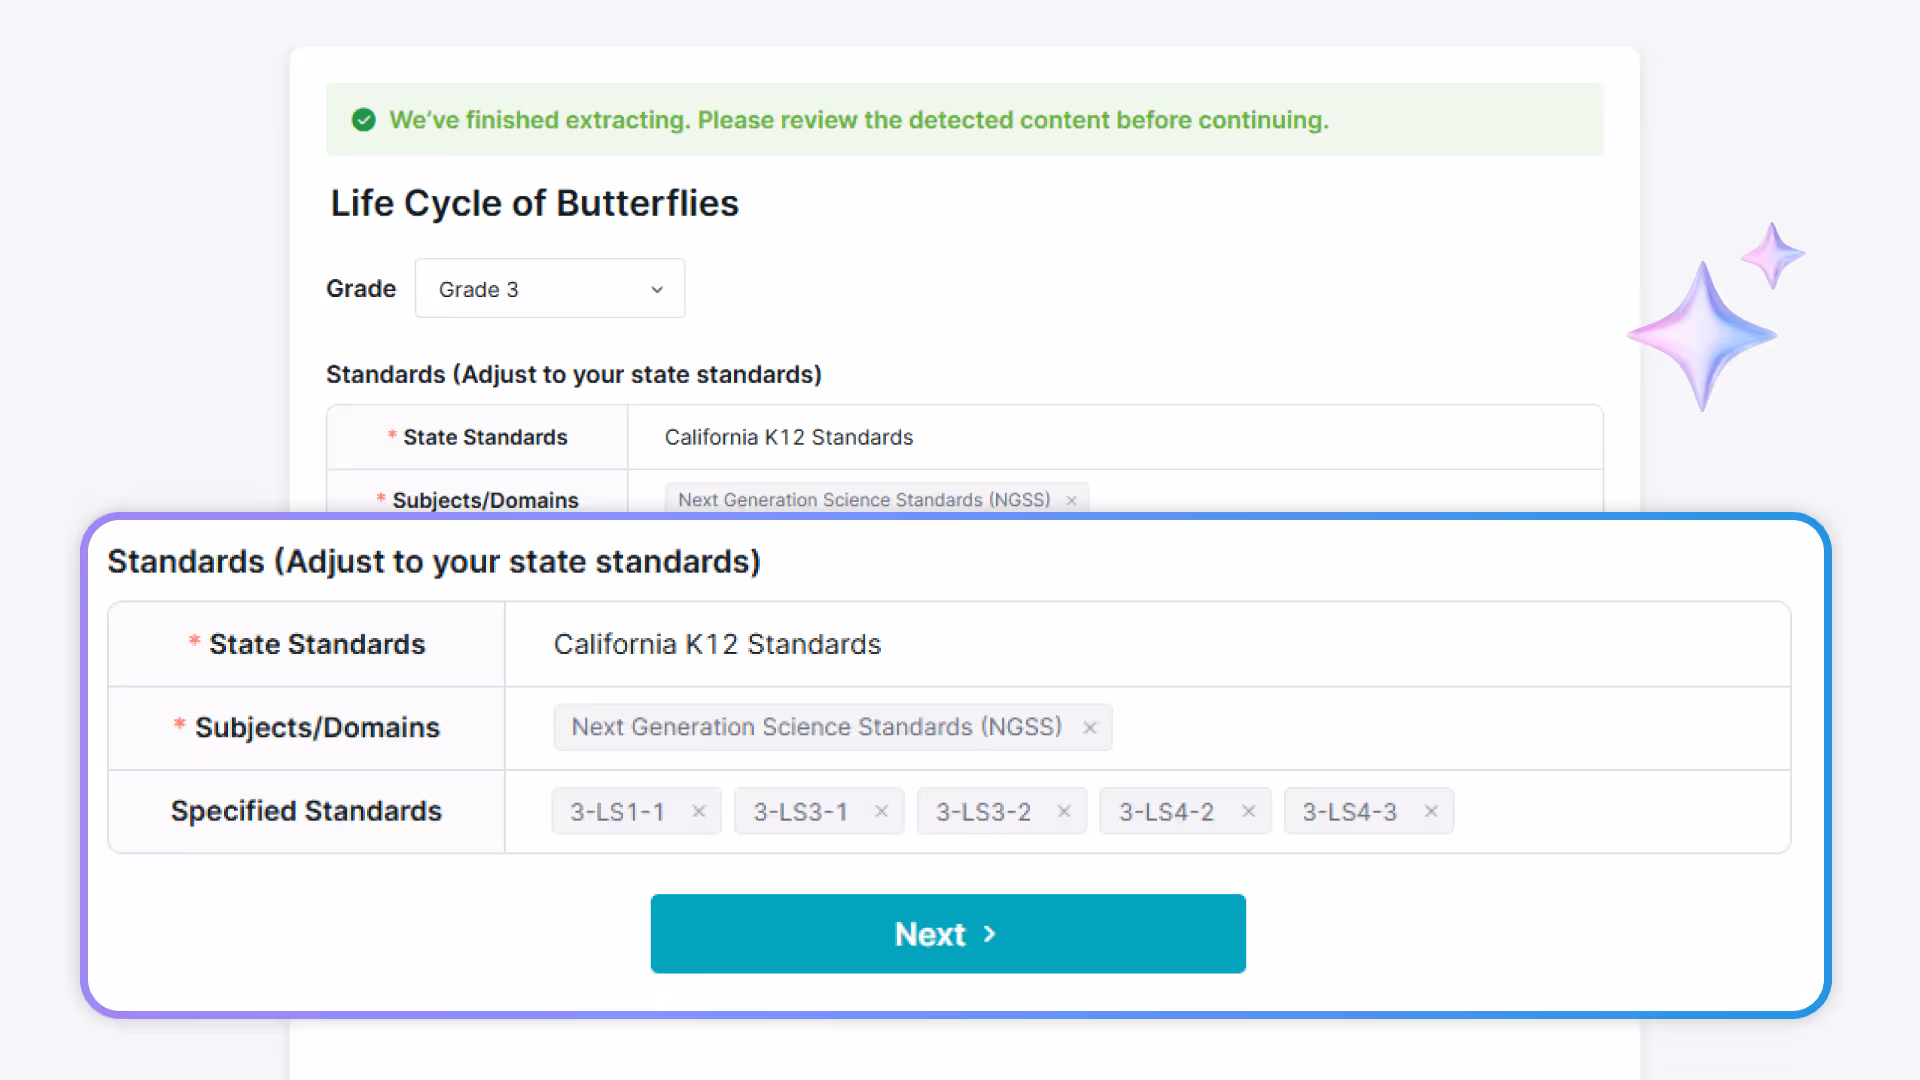Click the Next button
1920x1080 pixels.
[947, 933]
